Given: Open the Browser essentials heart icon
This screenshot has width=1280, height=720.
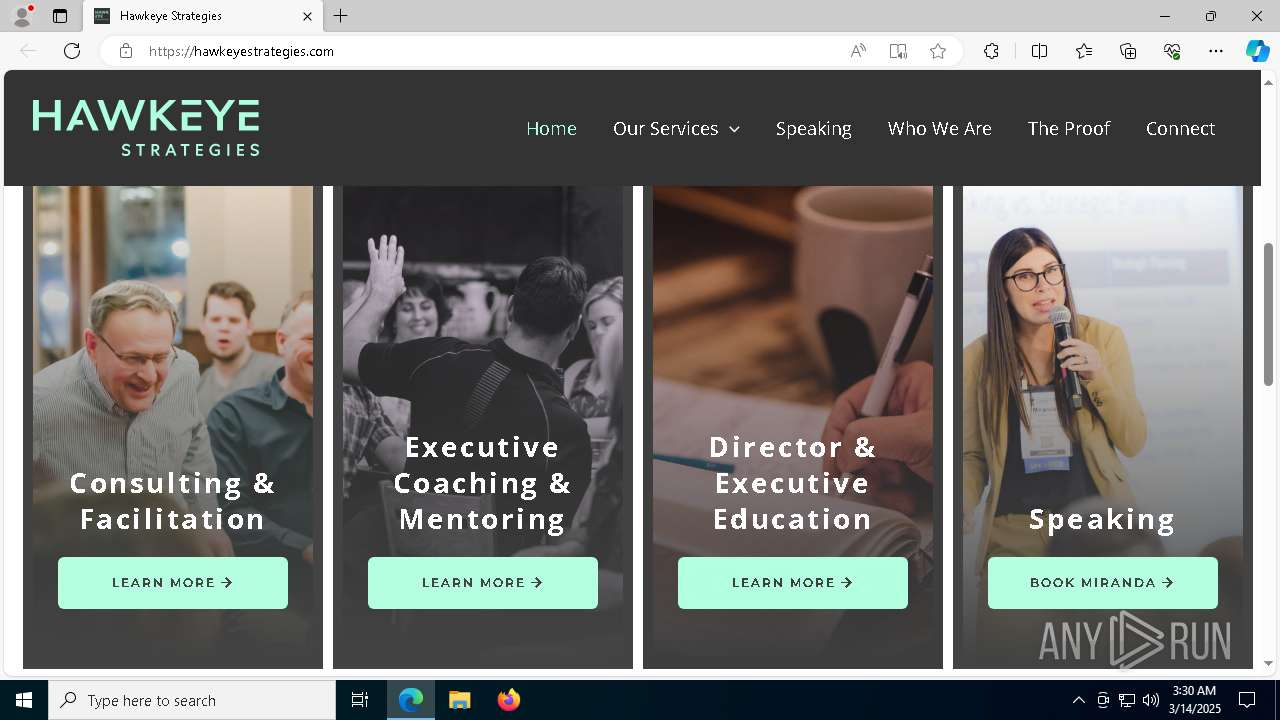Looking at the screenshot, I should pyautogui.click(x=1172, y=51).
